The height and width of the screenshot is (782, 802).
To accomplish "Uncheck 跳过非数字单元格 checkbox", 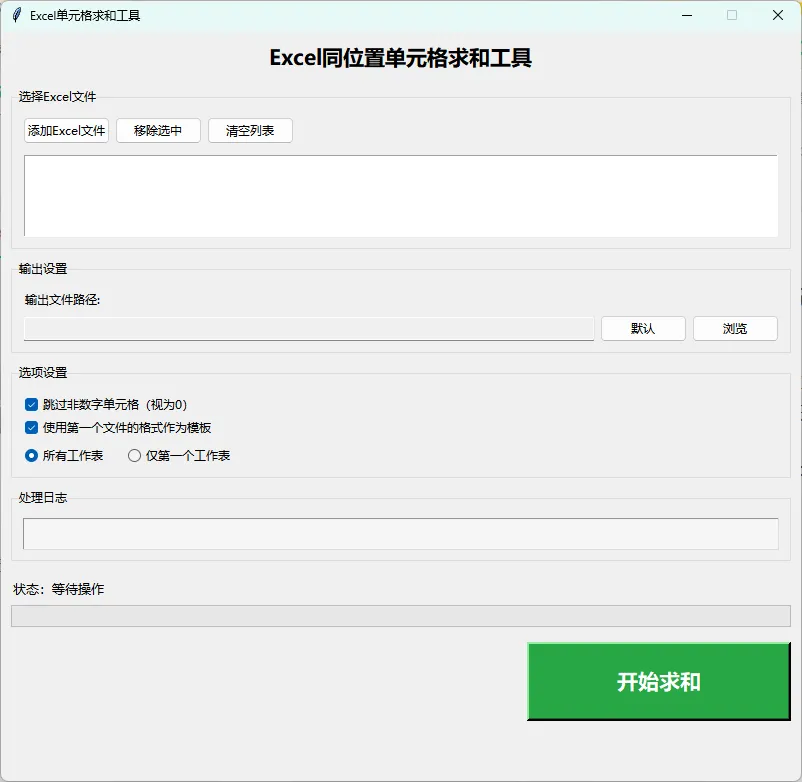I will coord(31,405).
